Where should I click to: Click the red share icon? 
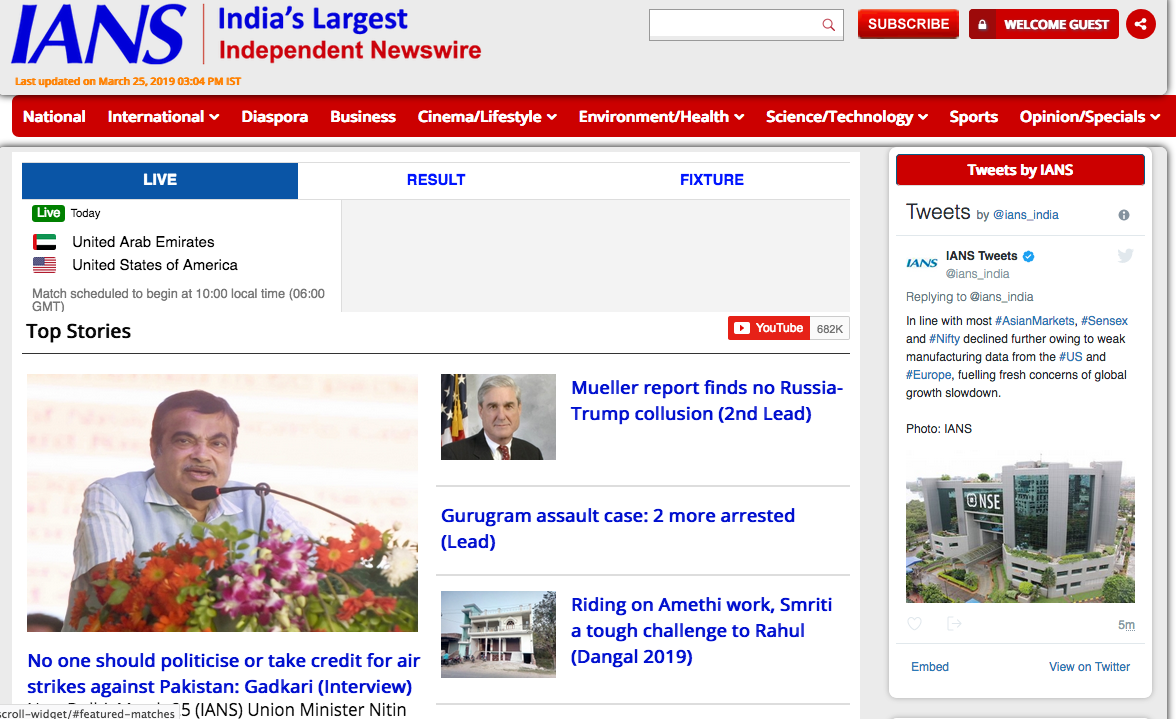[x=1141, y=24]
